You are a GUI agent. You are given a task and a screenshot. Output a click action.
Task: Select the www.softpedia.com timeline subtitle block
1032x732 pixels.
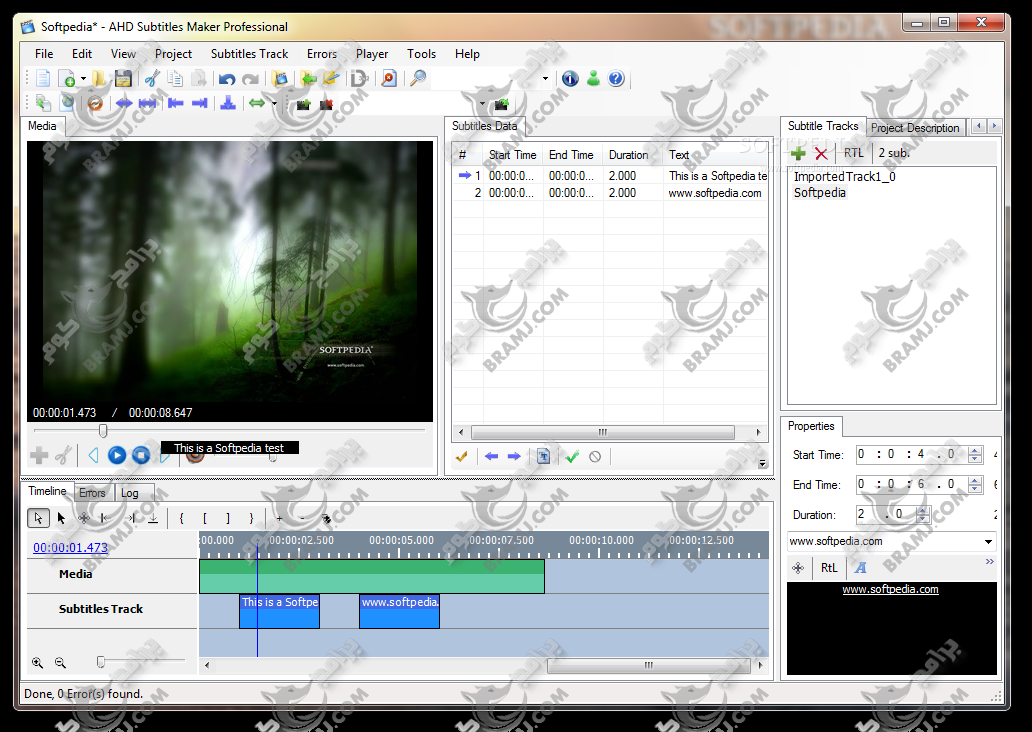click(400, 612)
